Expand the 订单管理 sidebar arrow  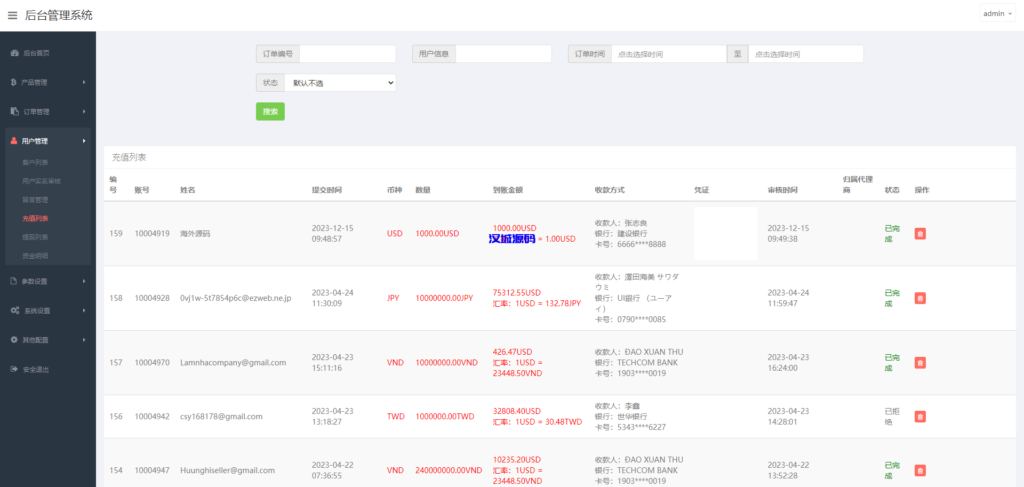click(x=84, y=111)
